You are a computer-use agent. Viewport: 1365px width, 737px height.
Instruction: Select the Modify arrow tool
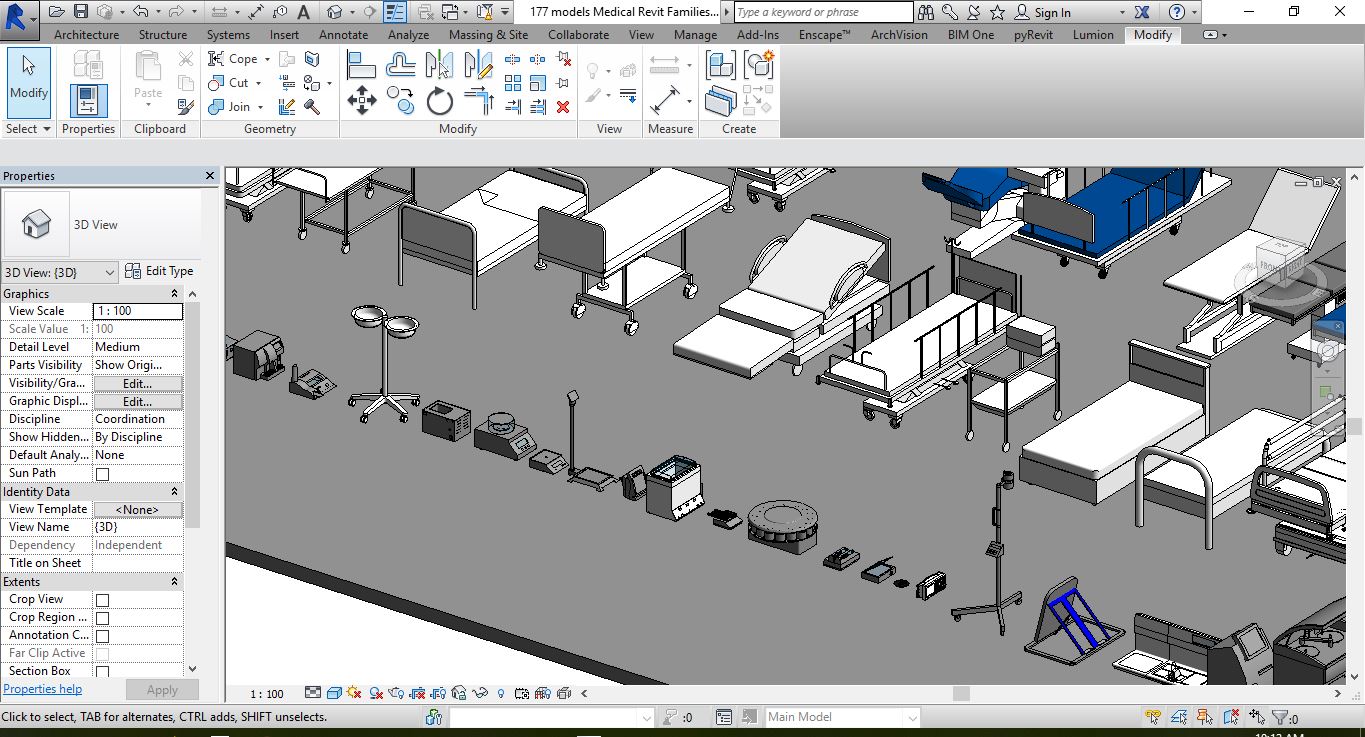coord(29,82)
